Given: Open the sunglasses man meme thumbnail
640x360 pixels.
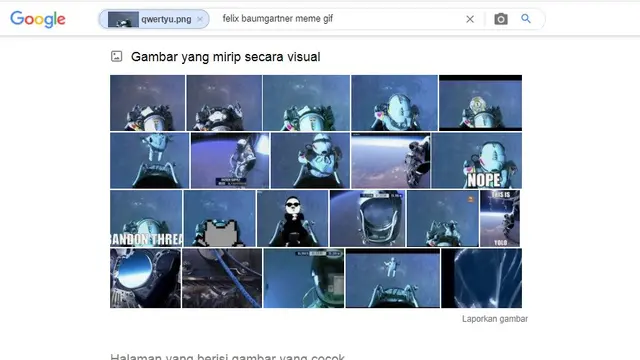Looking at the screenshot, I should pyautogui.click(x=292, y=218).
